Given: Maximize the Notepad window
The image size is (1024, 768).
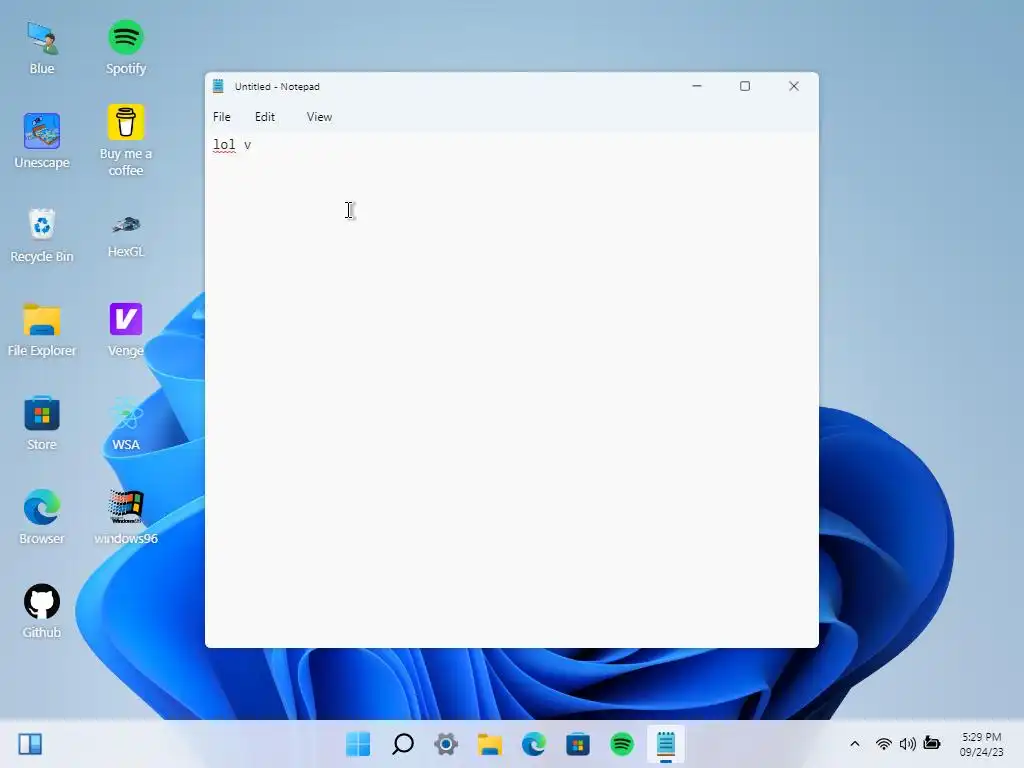Looking at the screenshot, I should (x=745, y=86).
